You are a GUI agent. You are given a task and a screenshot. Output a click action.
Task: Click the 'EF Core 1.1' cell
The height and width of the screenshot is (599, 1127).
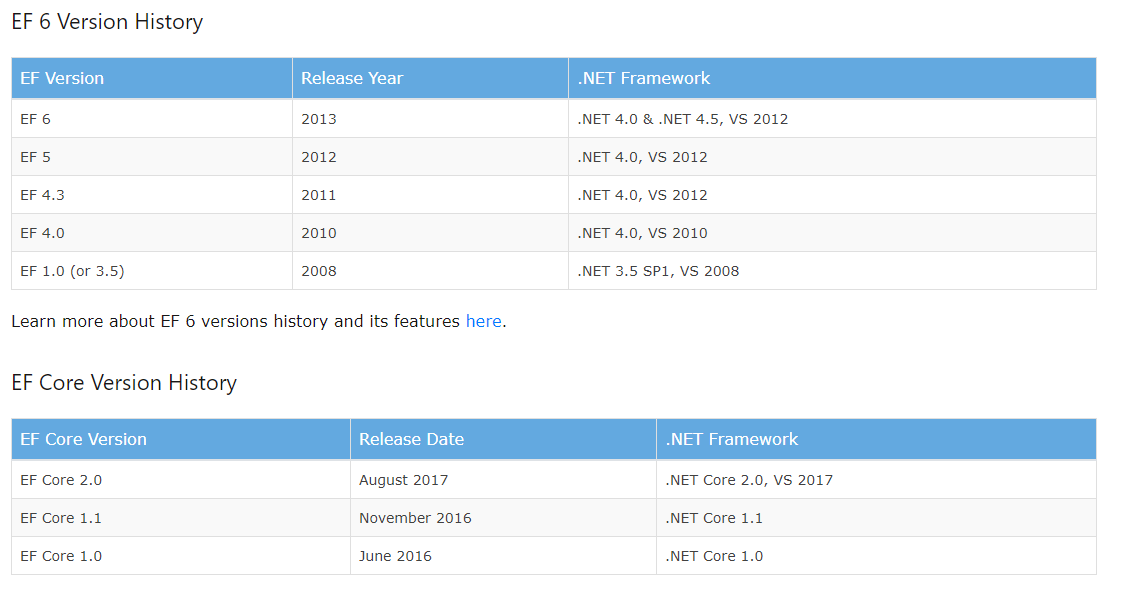point(180,518)
